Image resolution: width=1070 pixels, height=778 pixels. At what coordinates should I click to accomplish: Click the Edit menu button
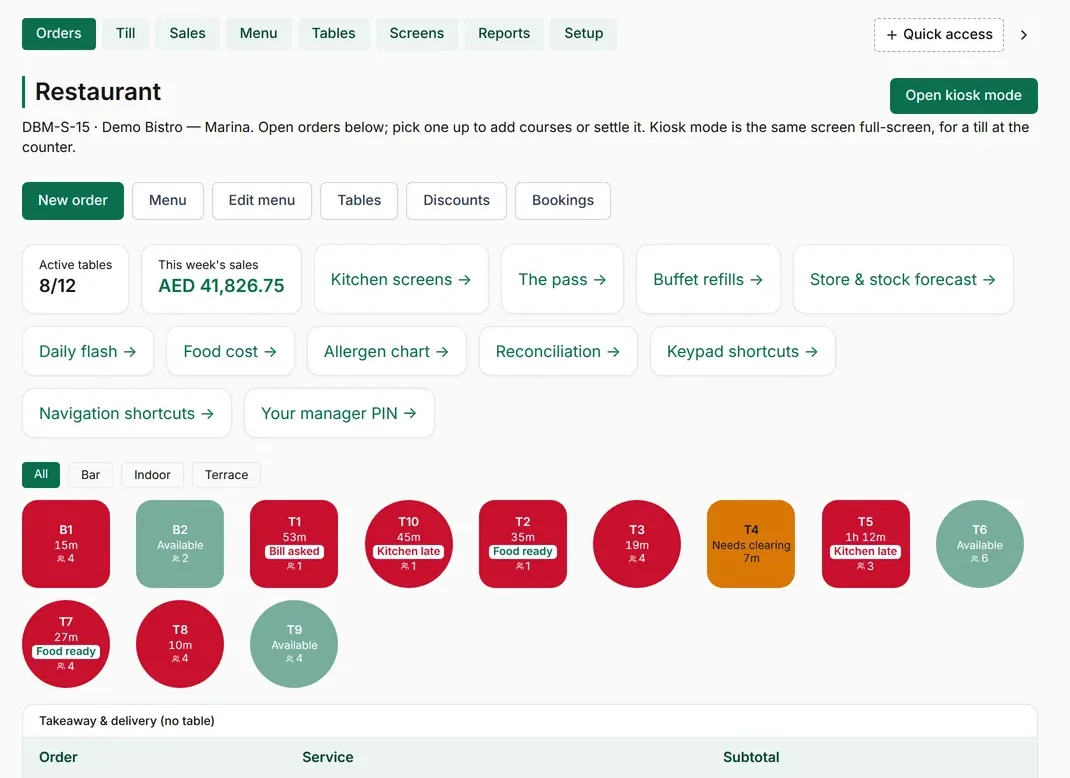pos(262,201)
